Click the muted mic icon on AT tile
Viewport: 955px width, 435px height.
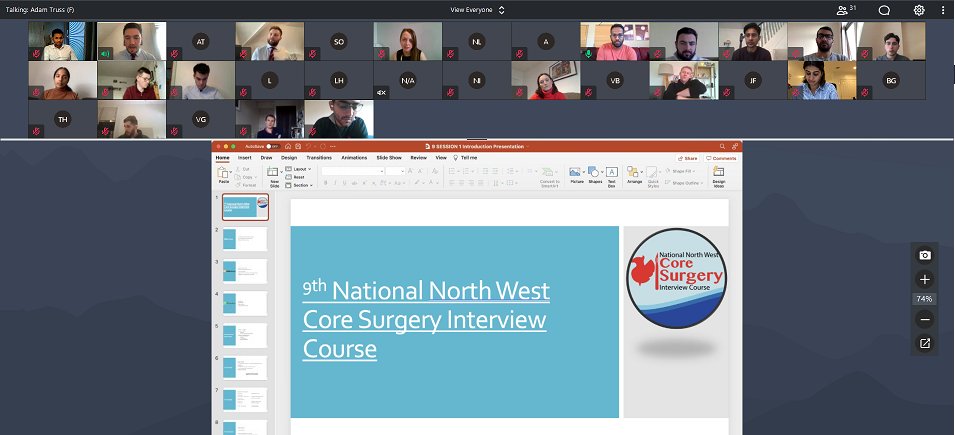(174, 54)
